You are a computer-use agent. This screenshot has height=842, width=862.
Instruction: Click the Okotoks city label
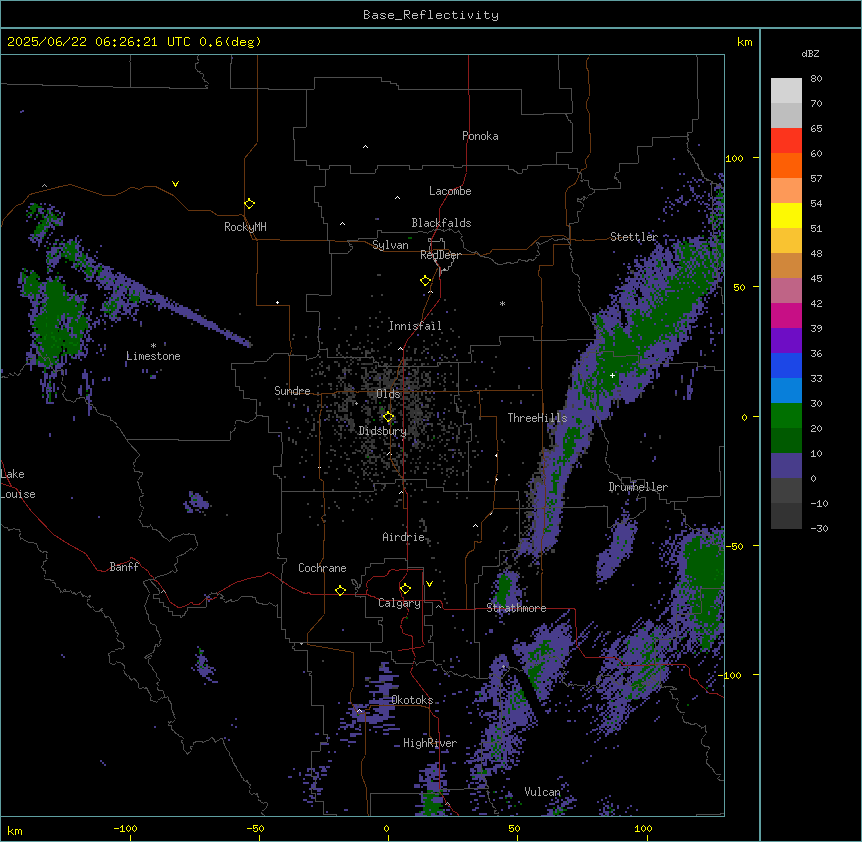[412, 700]
